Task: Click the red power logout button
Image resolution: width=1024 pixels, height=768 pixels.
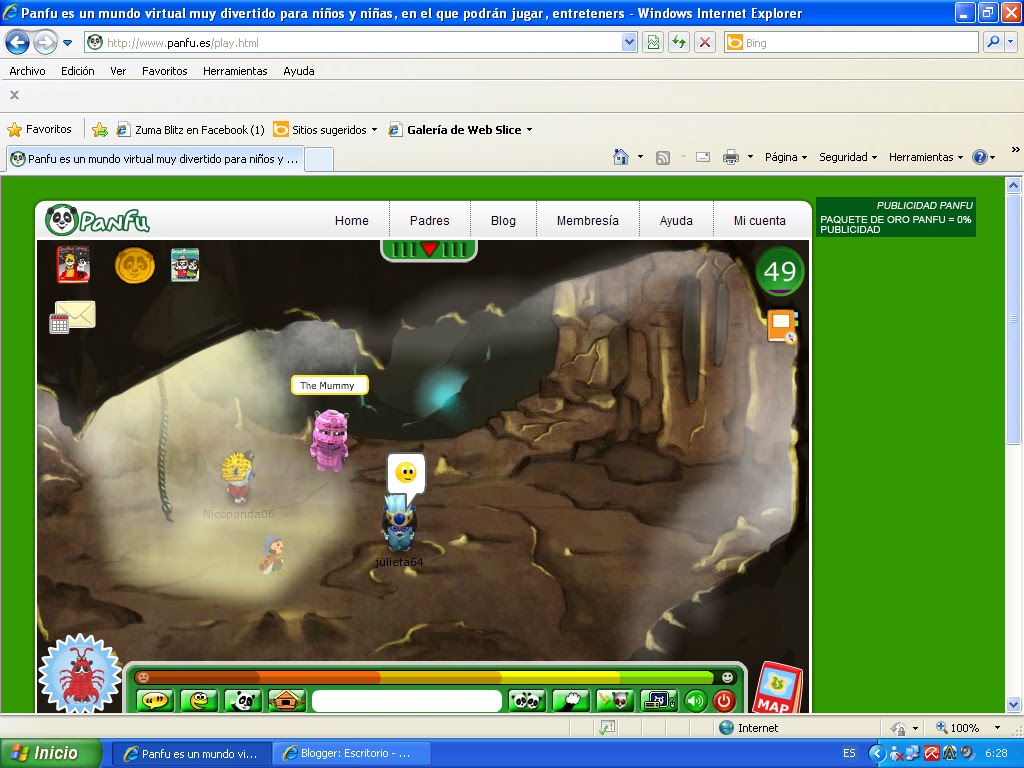Action: coord(724,701)
